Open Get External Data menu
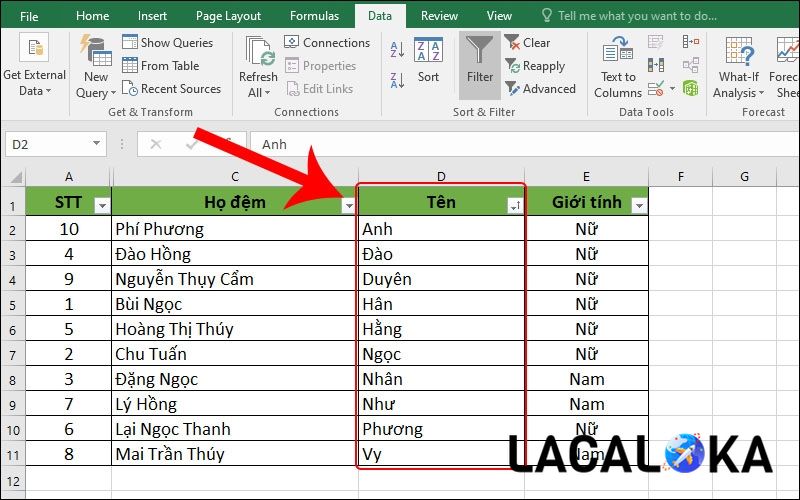Screen dimensions: 800x500 [x=34, y=65]
